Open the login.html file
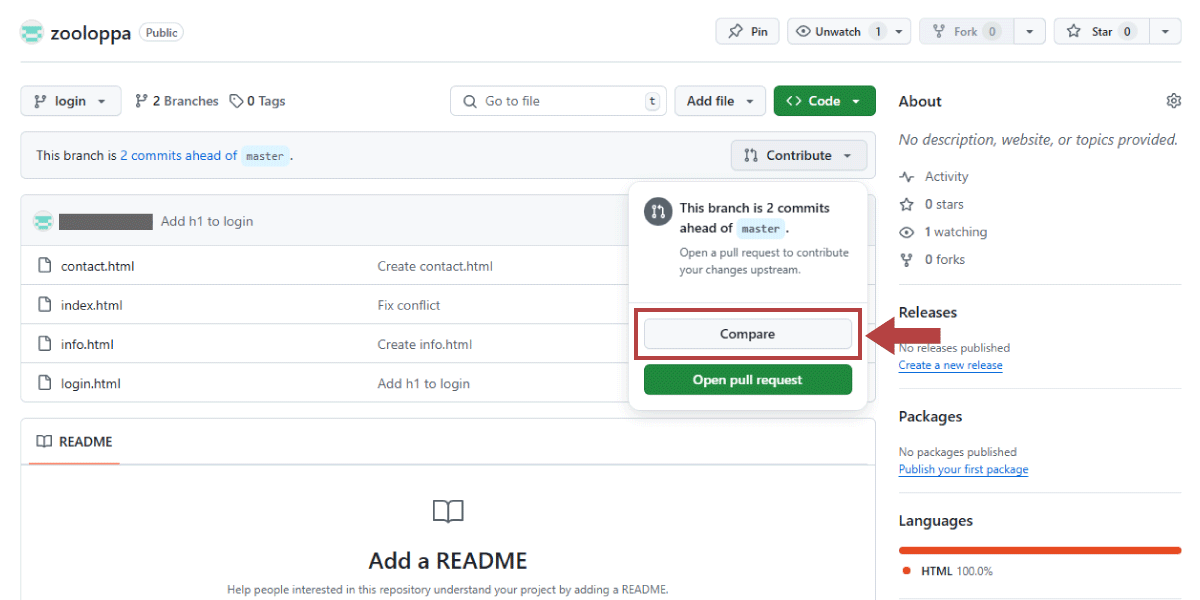Screen dimensions: 1200x600 [x=91, y=383]
